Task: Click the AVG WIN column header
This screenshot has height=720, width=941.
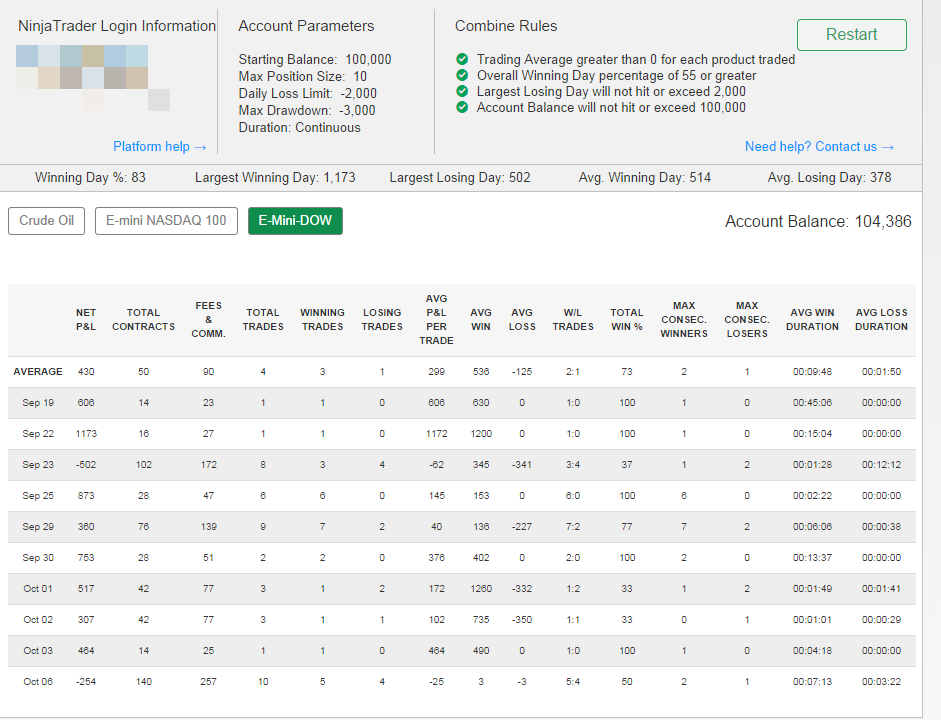Action: [x=481, y=320]
